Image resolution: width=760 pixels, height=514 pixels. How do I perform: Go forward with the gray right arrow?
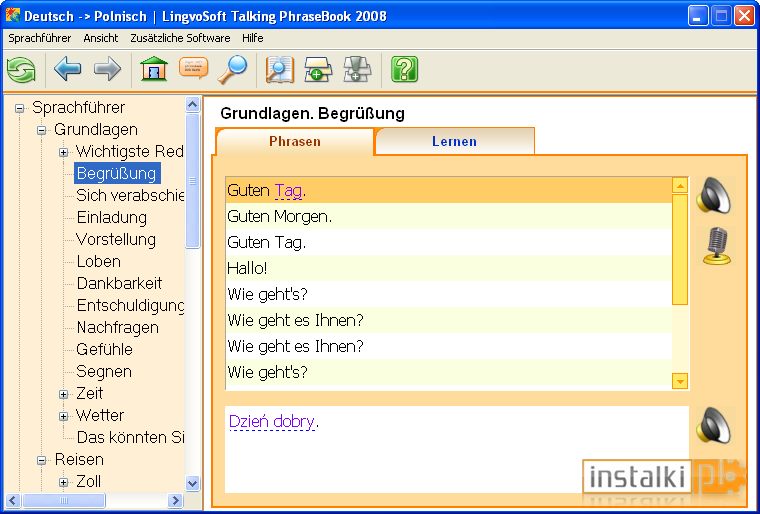pos(108,69)
